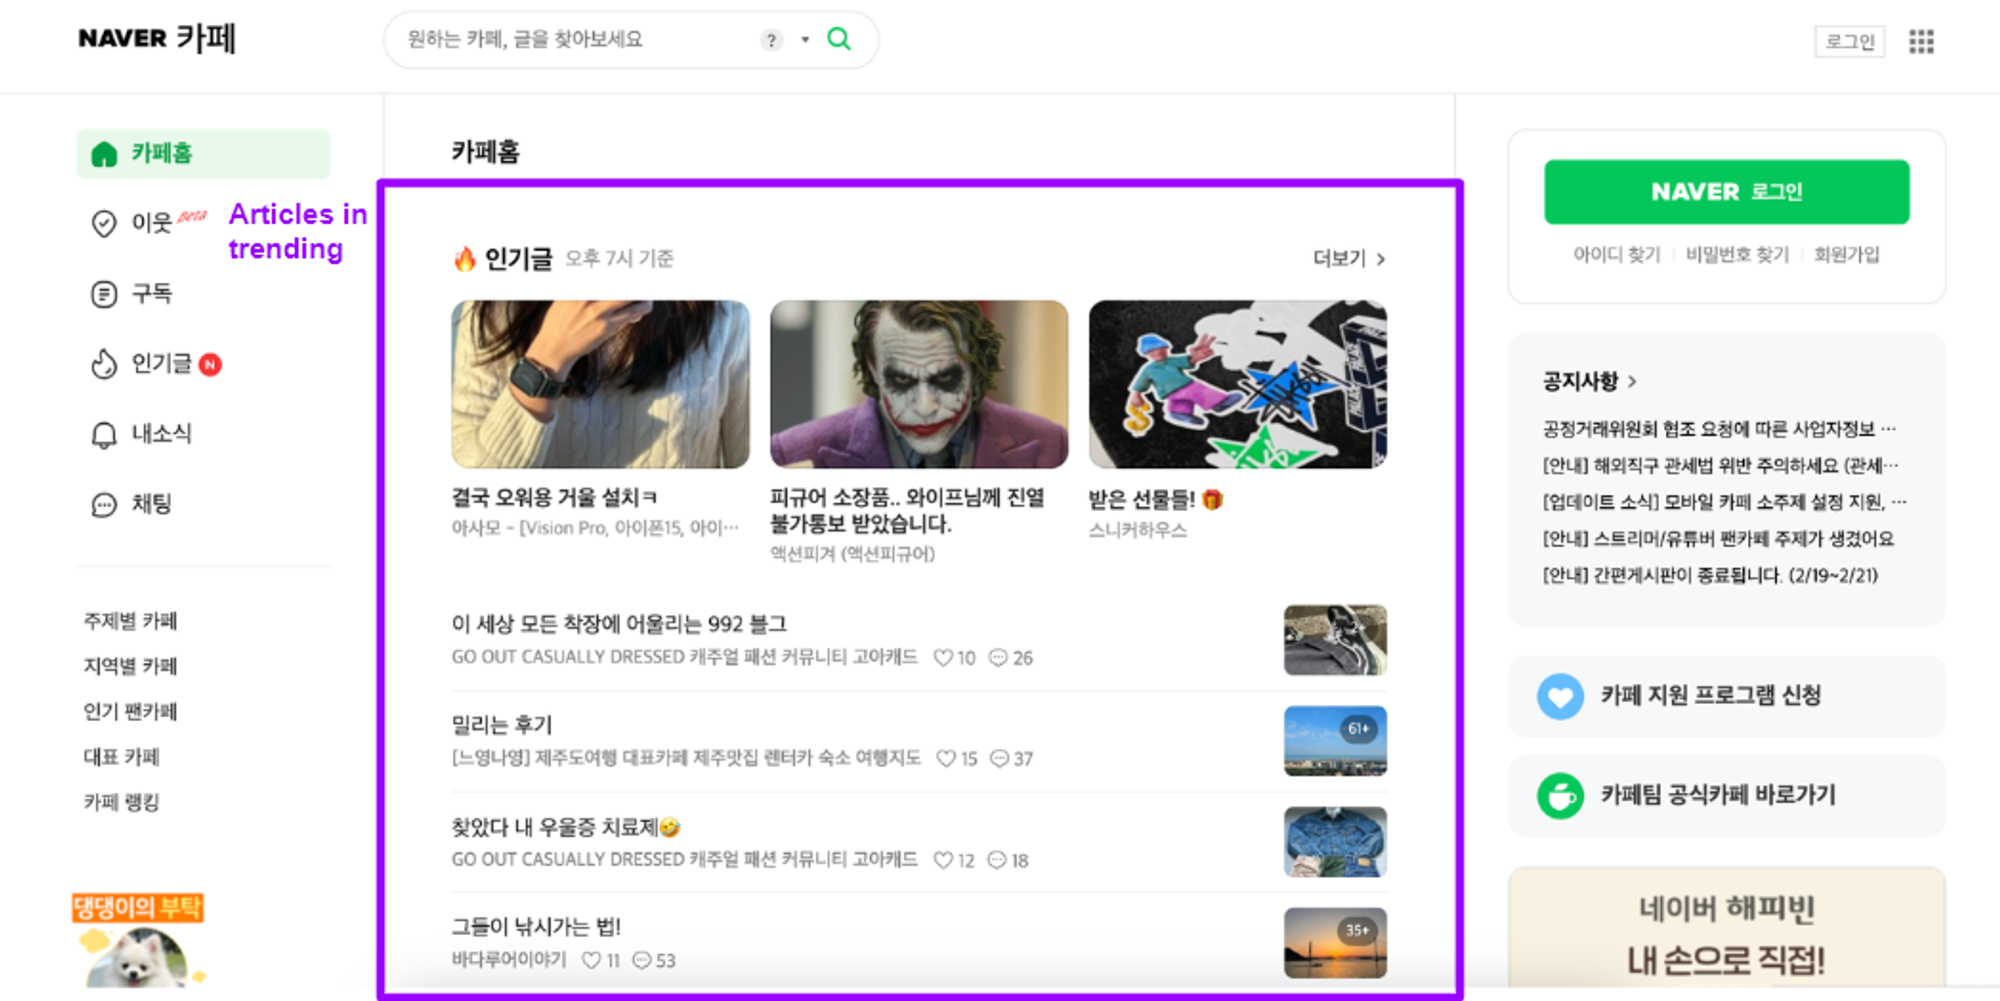The image size is (2000, 1001).
Task: Click the 인기글 flame outline icon
Action: click(104, 364)
